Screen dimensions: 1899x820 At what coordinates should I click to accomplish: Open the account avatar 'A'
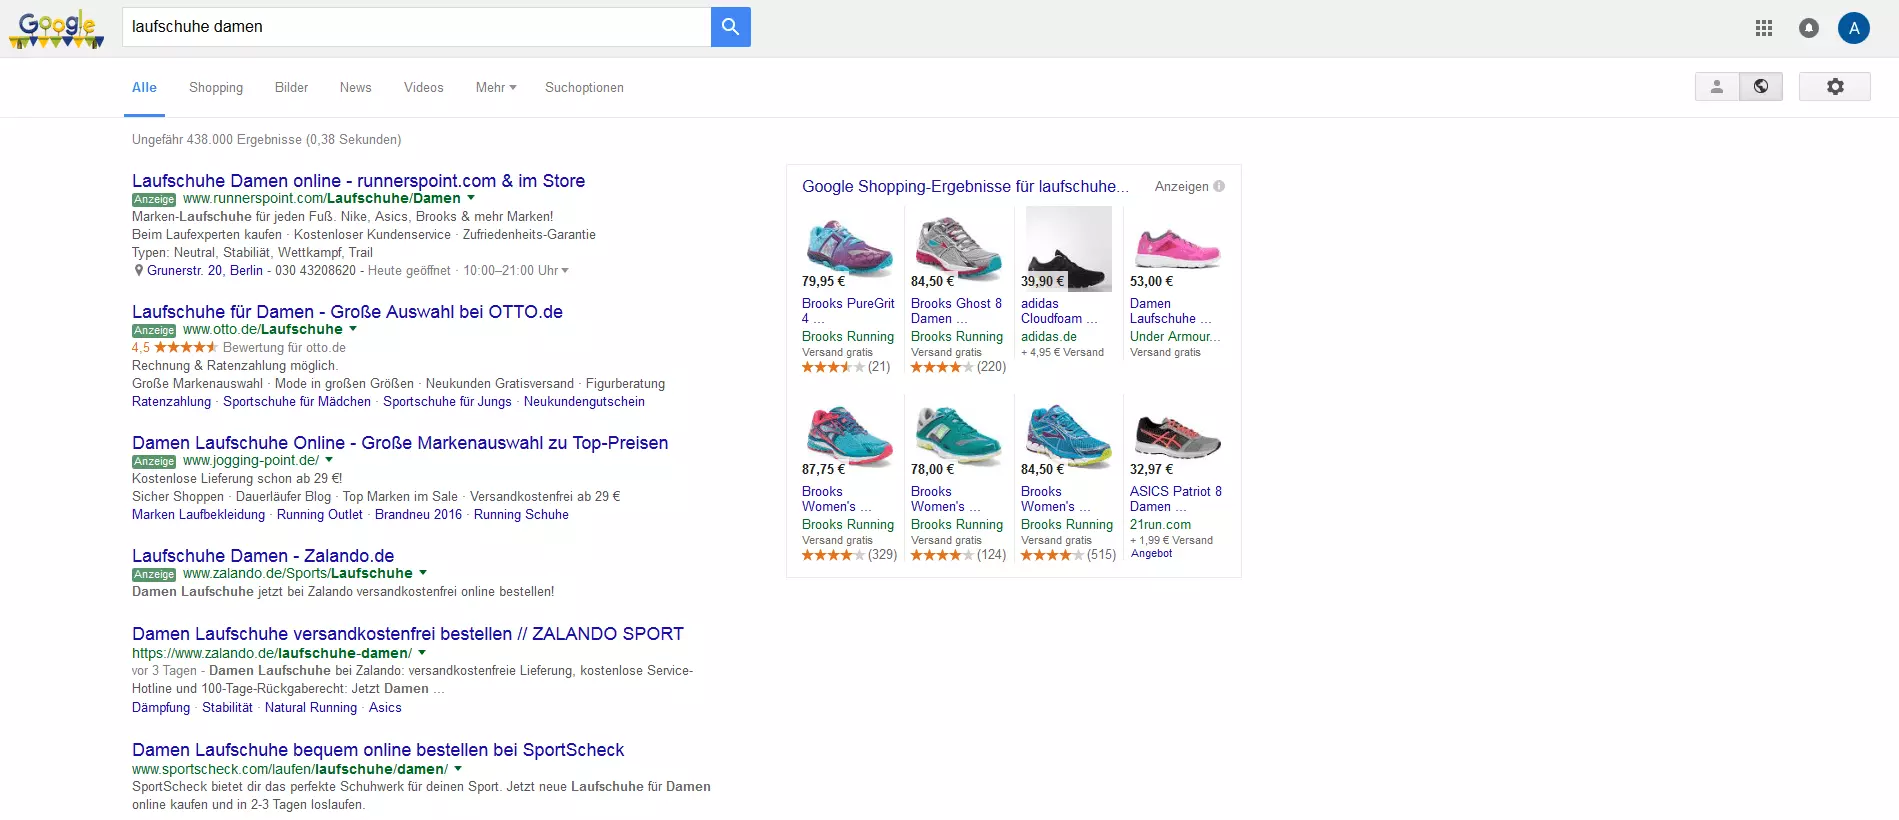point(1854,28)
